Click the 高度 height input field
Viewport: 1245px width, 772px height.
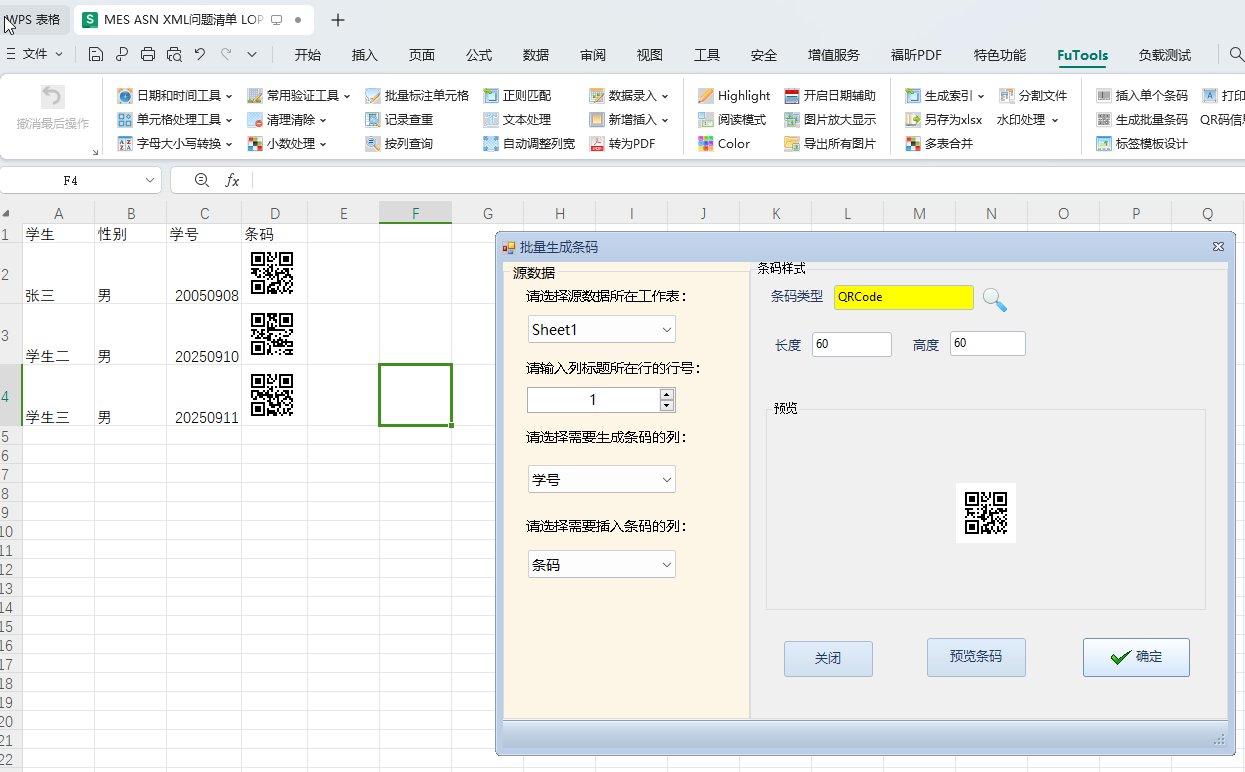(x=988, y=343)
